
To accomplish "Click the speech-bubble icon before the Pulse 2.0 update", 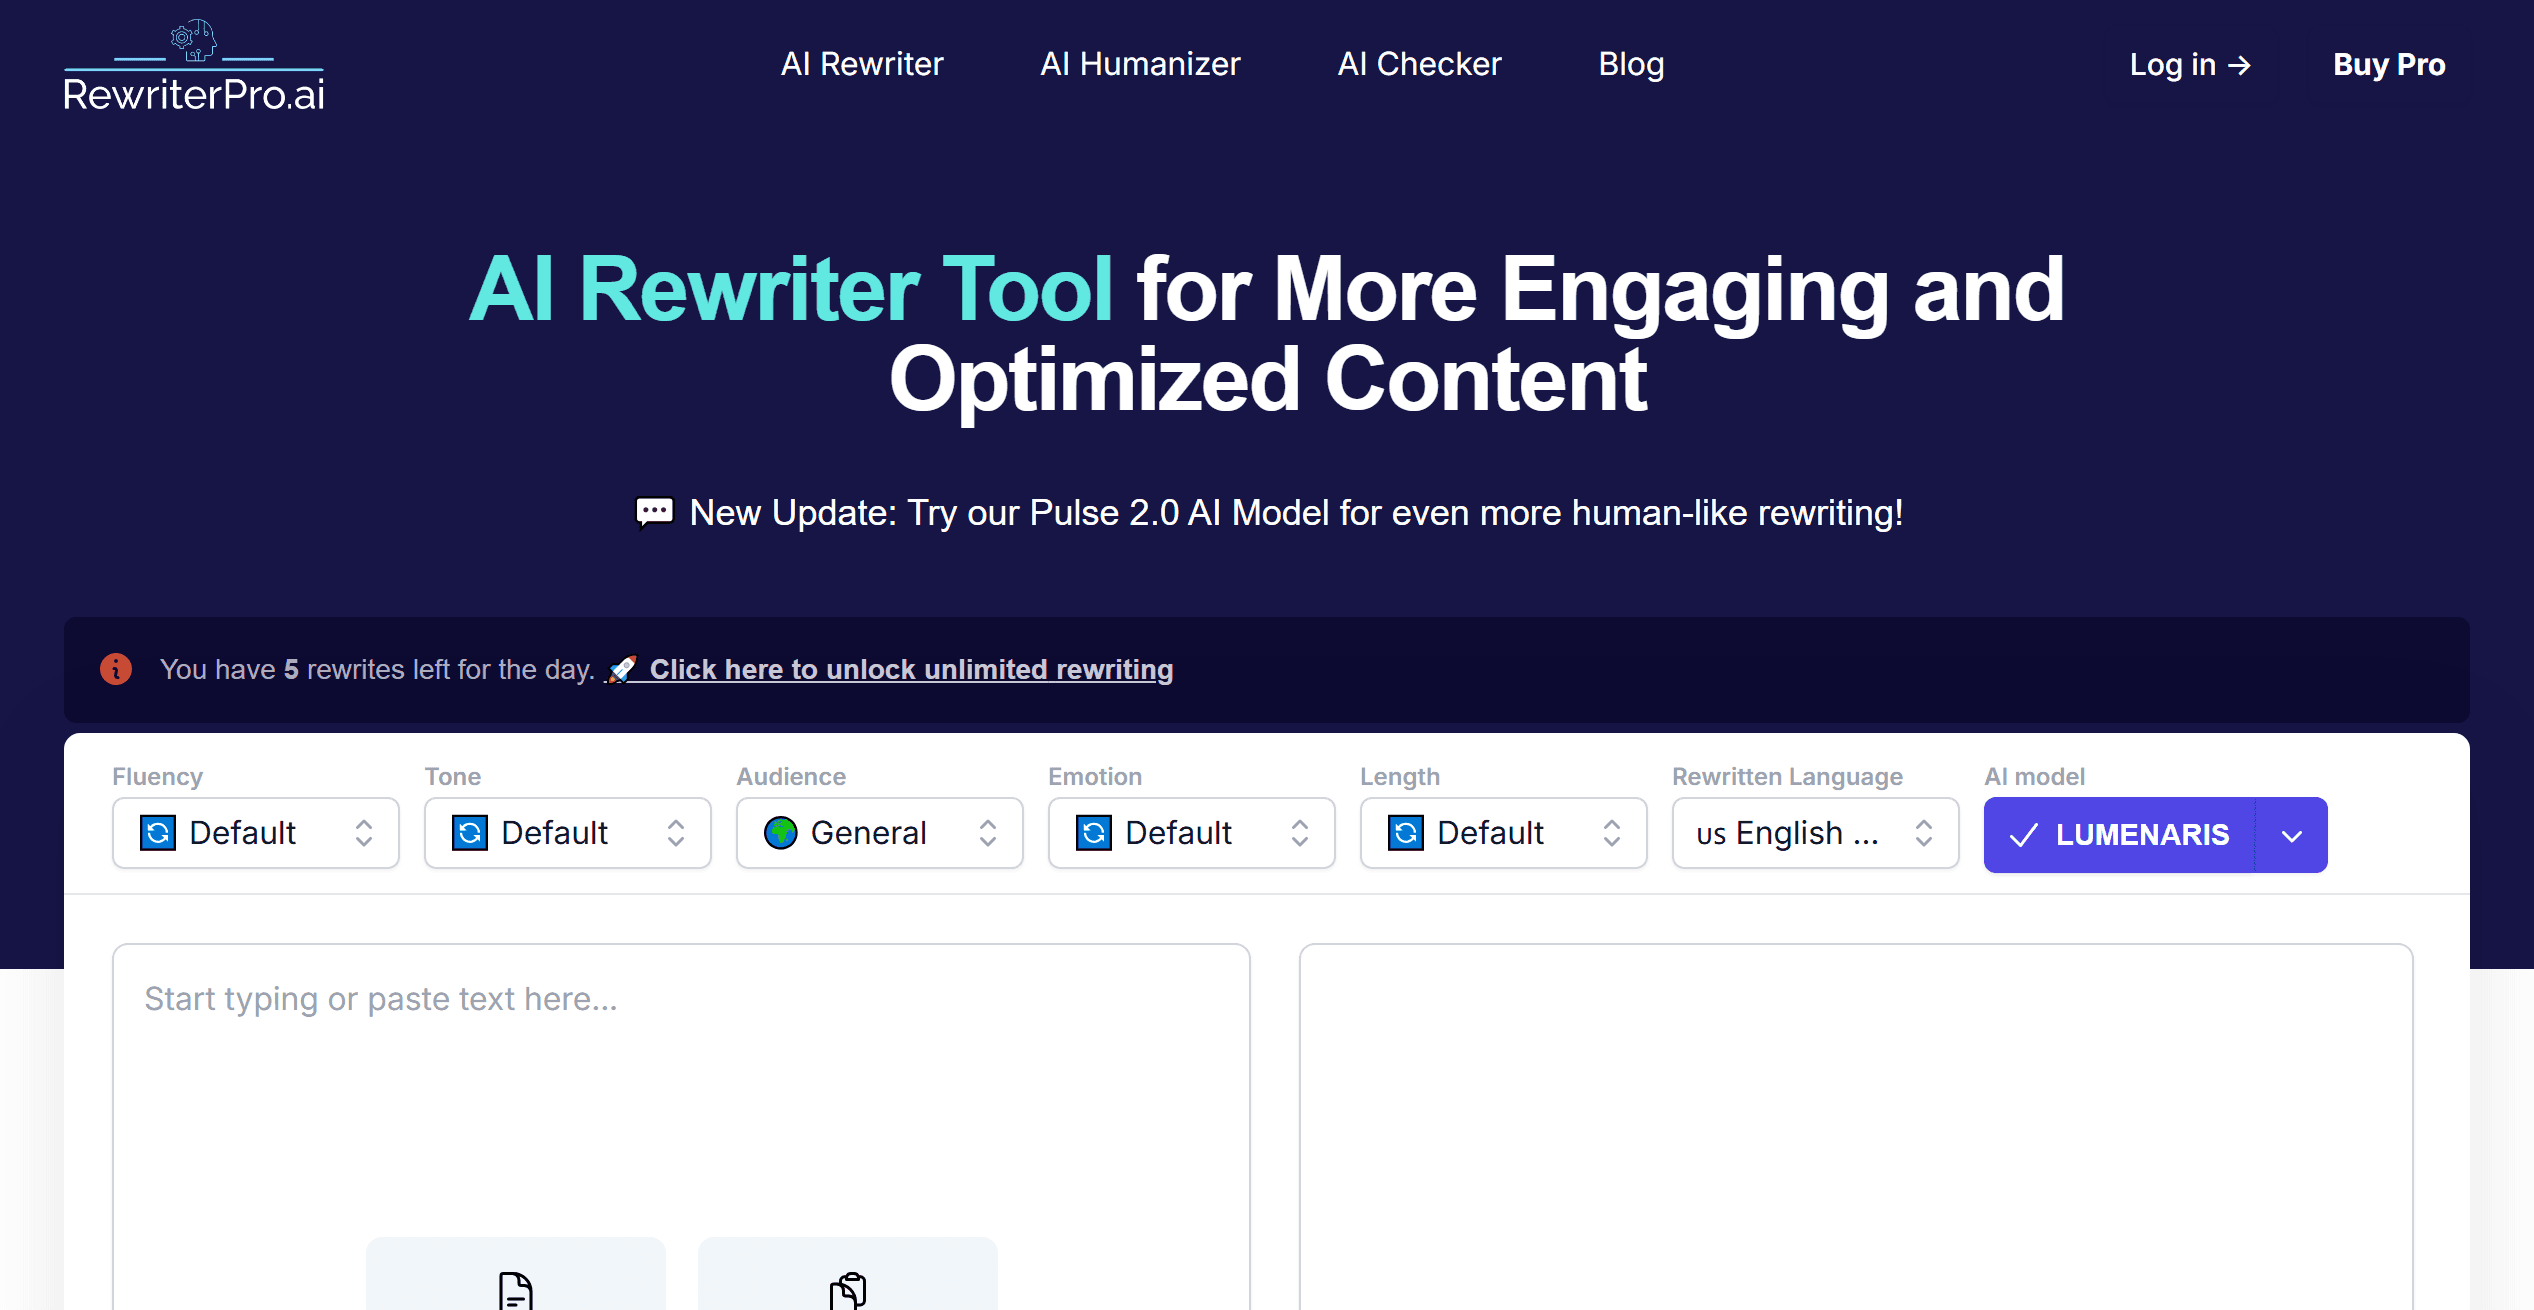I will [x=655, y=512].
